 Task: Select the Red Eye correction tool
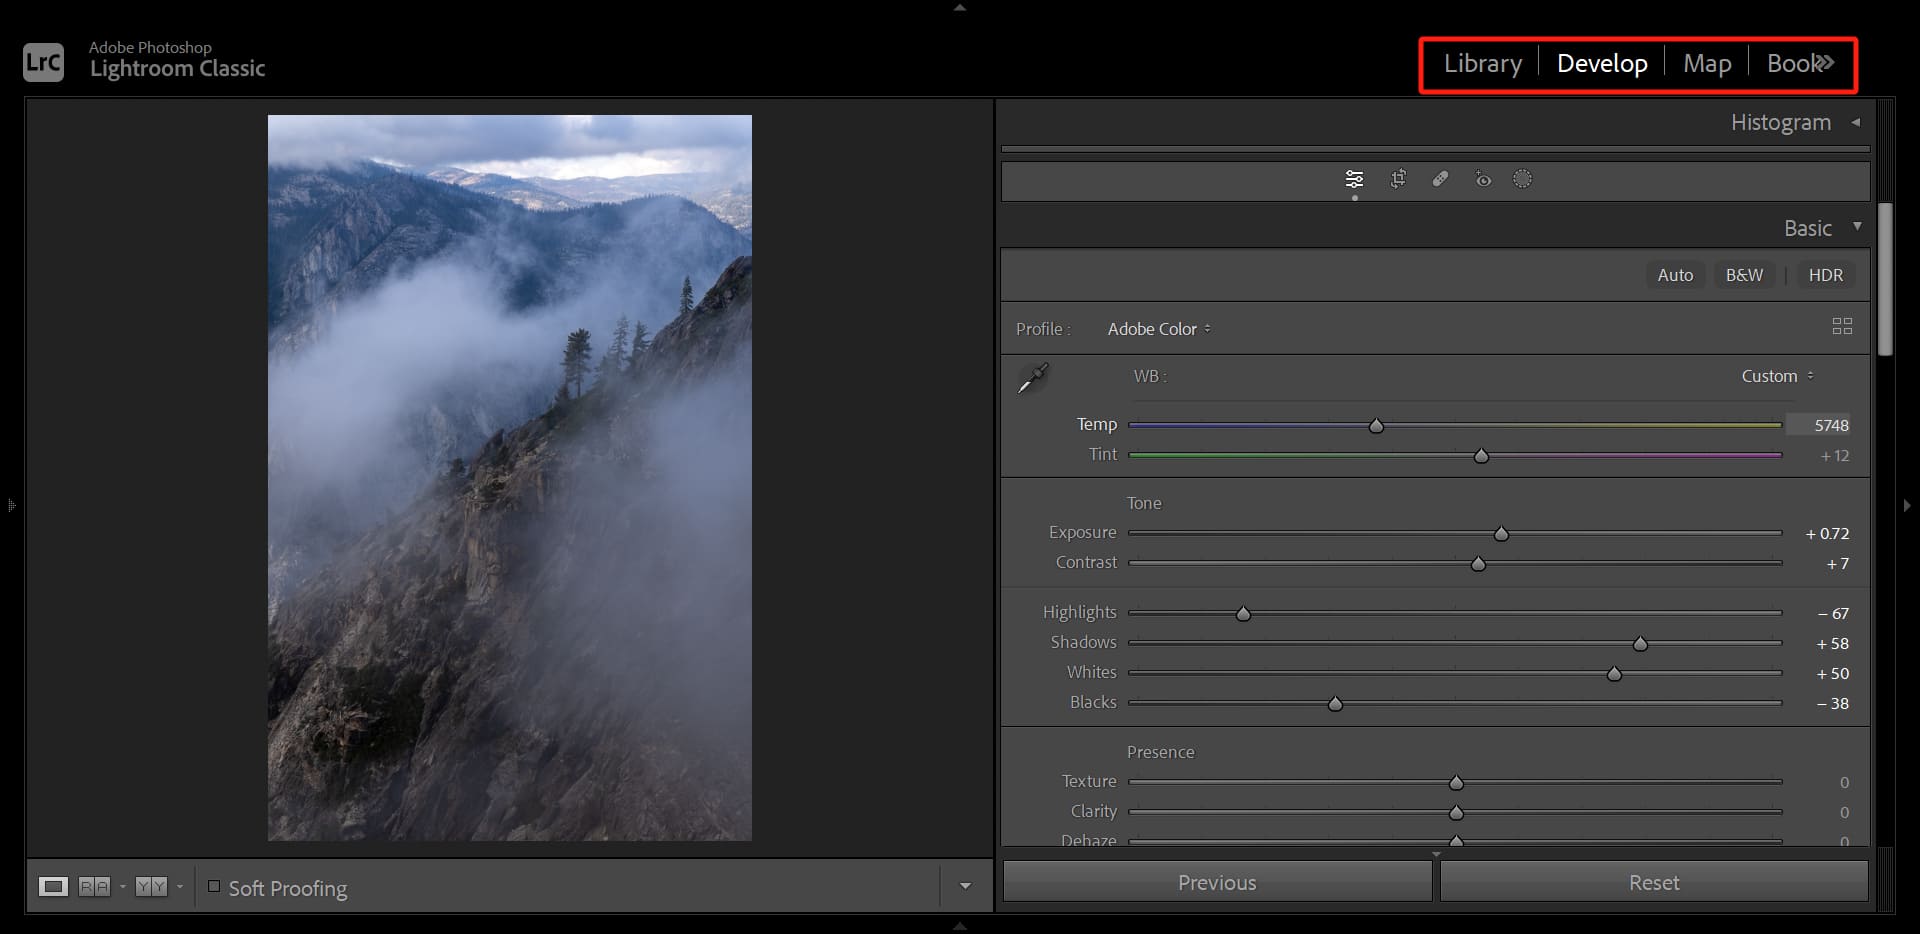[1483, 179]
